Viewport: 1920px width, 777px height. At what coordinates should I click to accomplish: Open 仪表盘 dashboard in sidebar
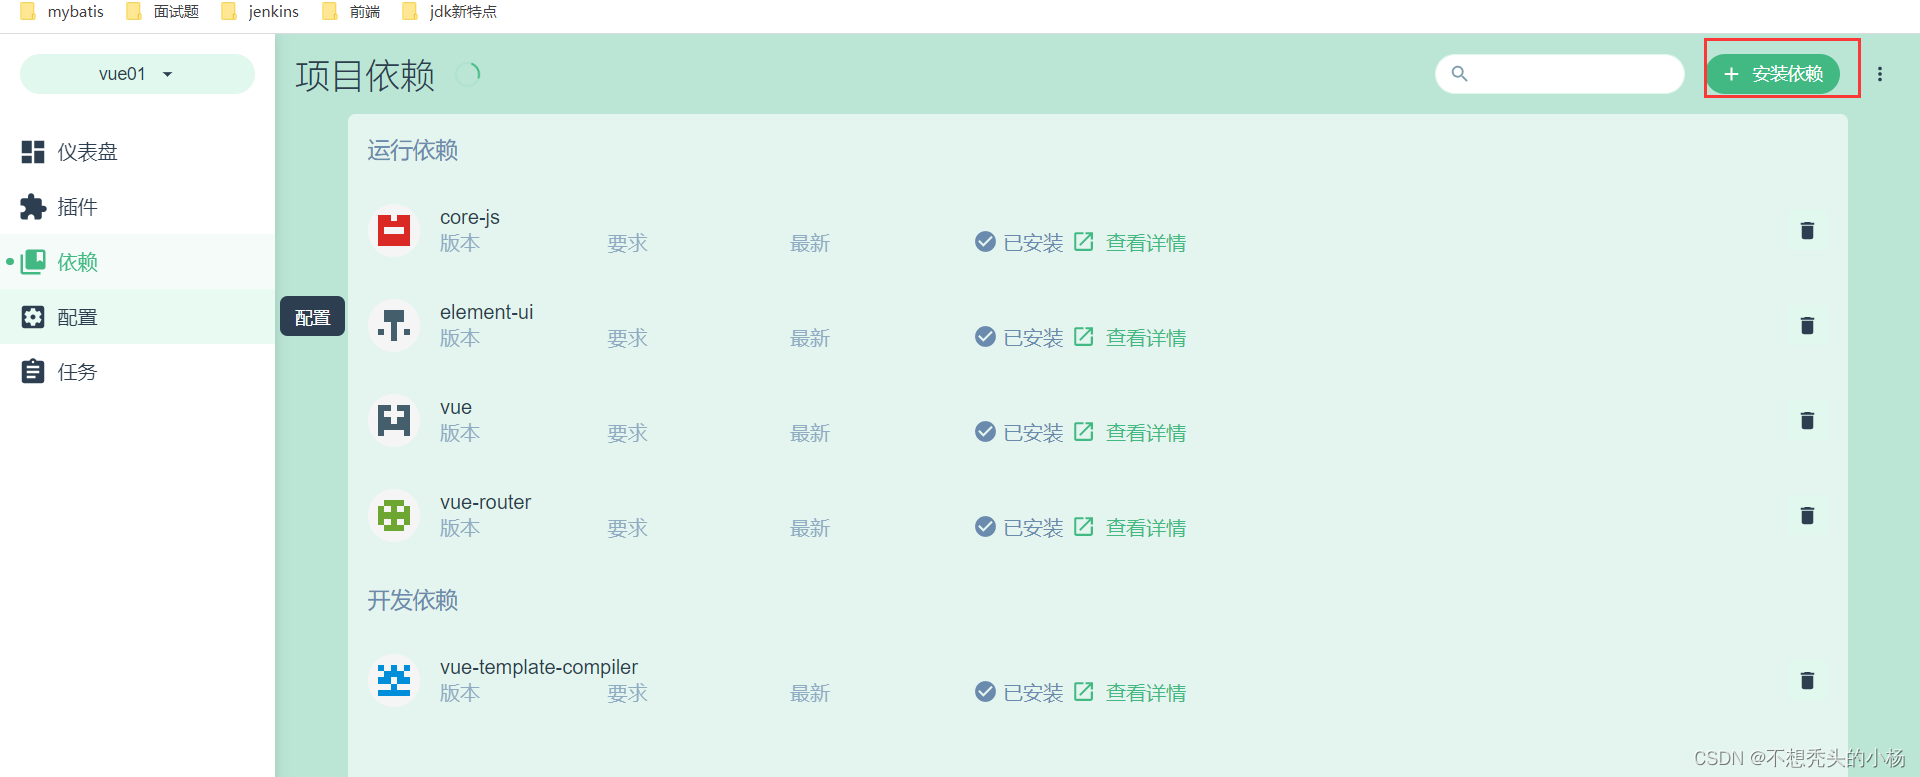pyautogui.click(x=137, y=152)
